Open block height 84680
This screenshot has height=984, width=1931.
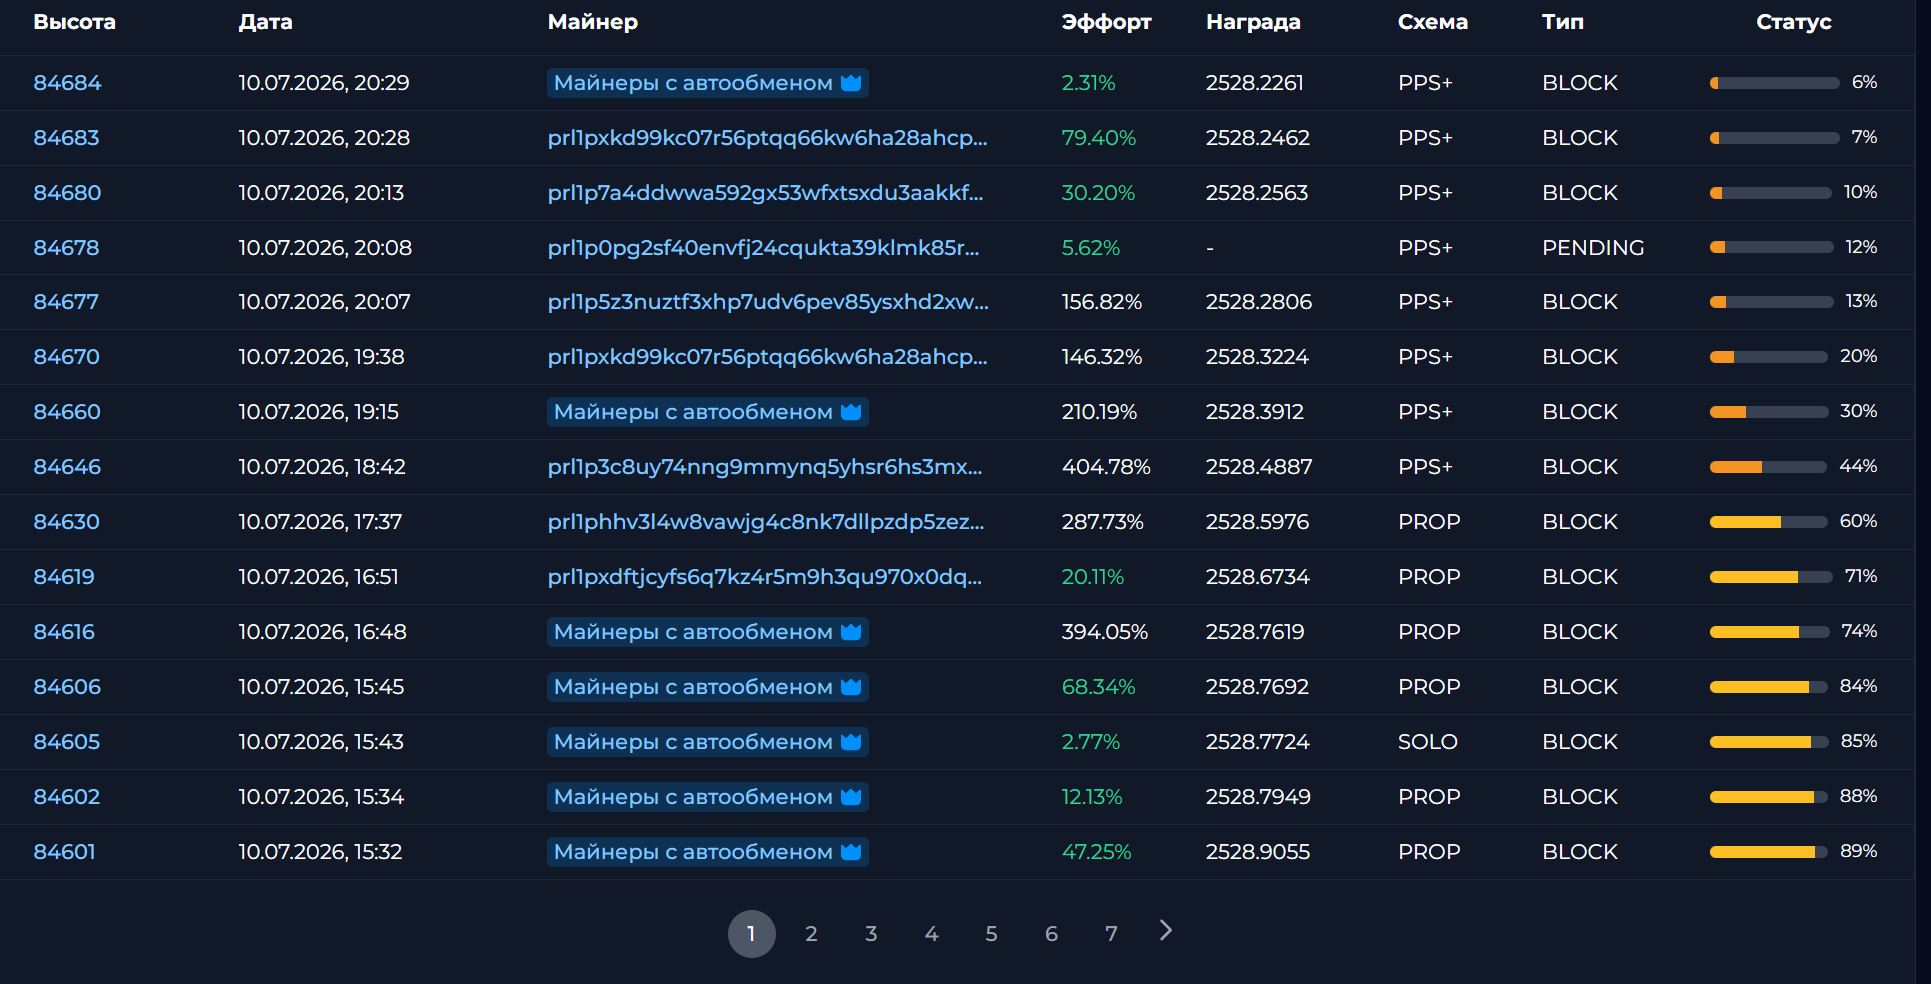(67, 193)
